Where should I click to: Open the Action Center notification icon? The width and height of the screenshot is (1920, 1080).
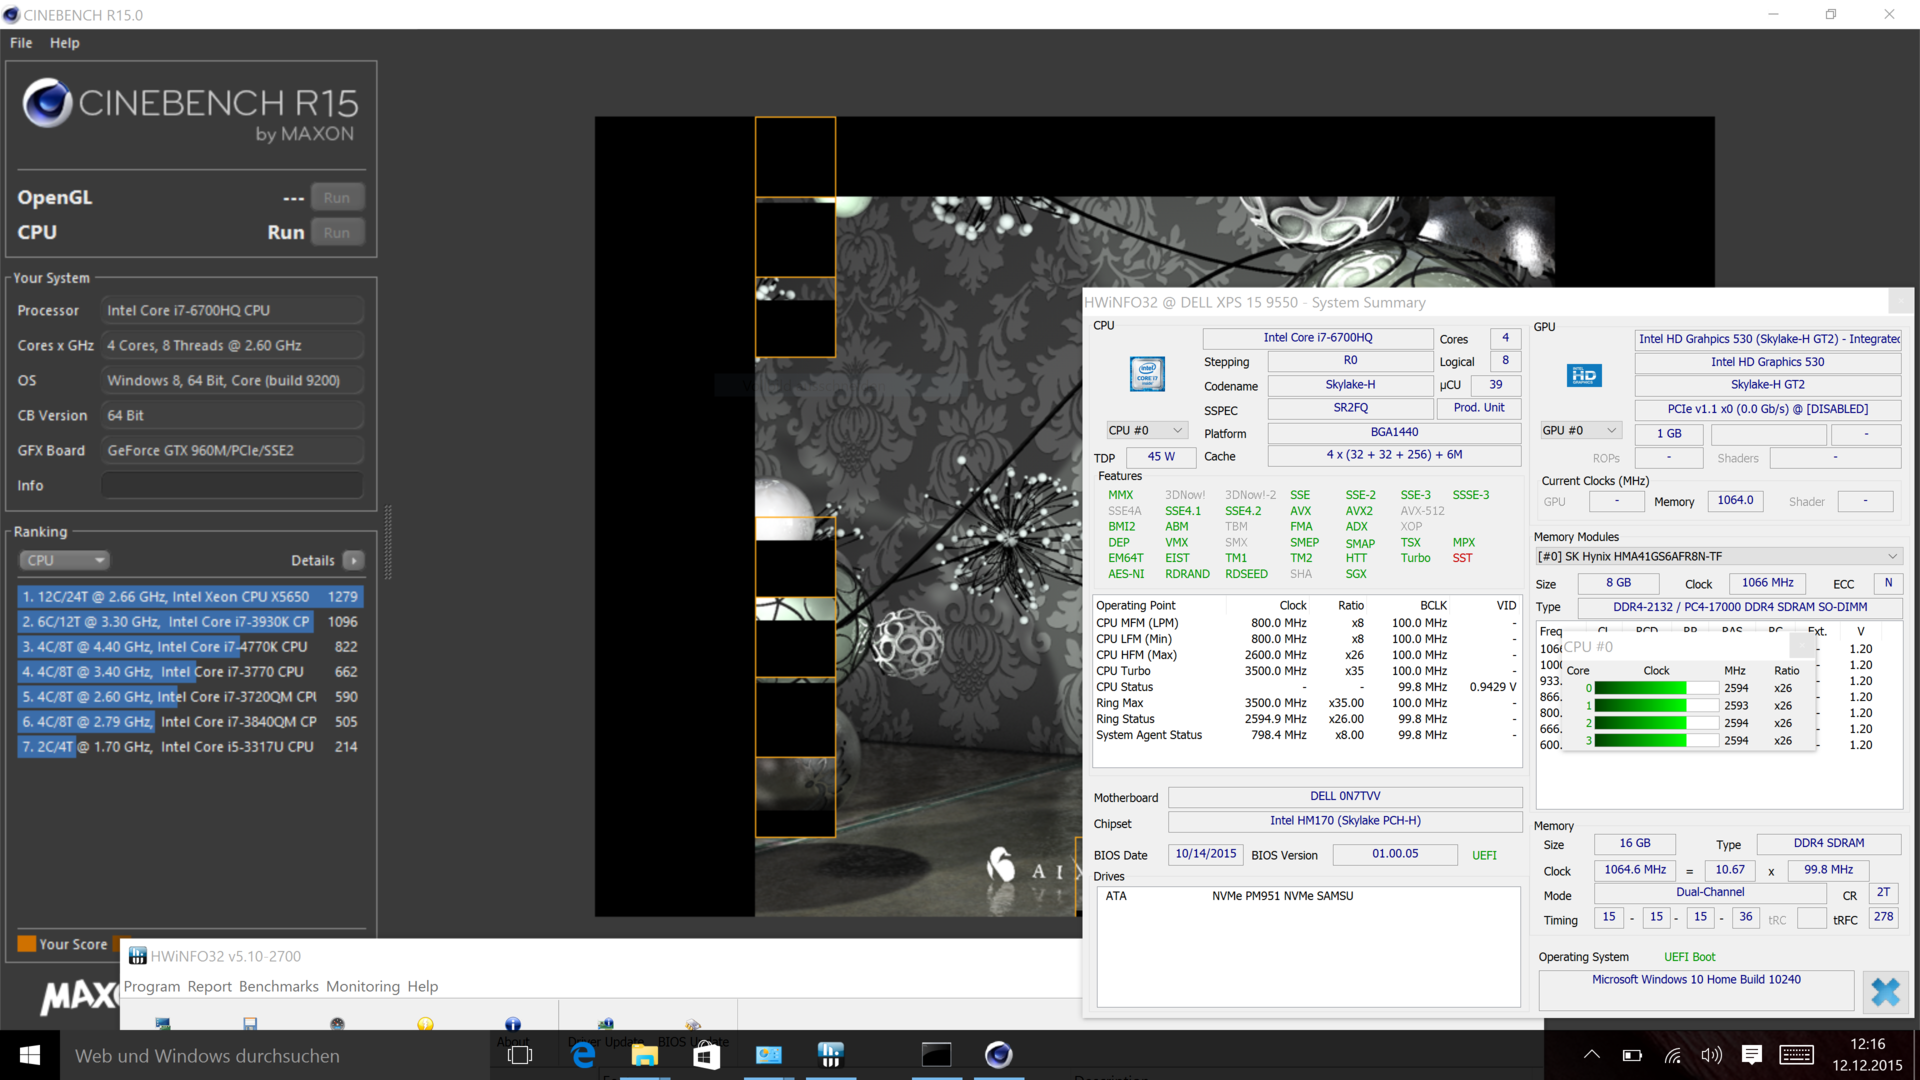(1751, 1055)
